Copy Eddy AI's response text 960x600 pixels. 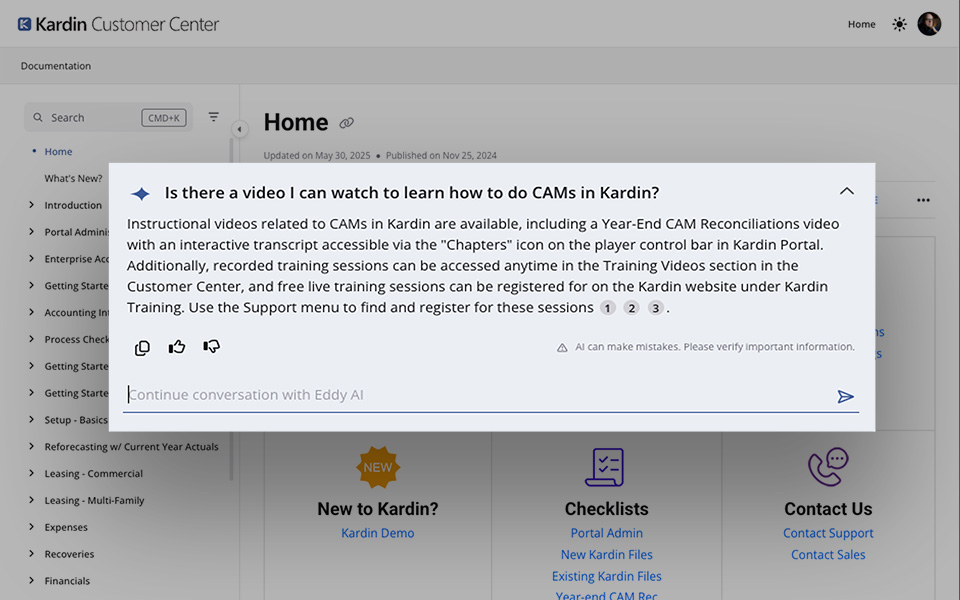tap(142, 347)
